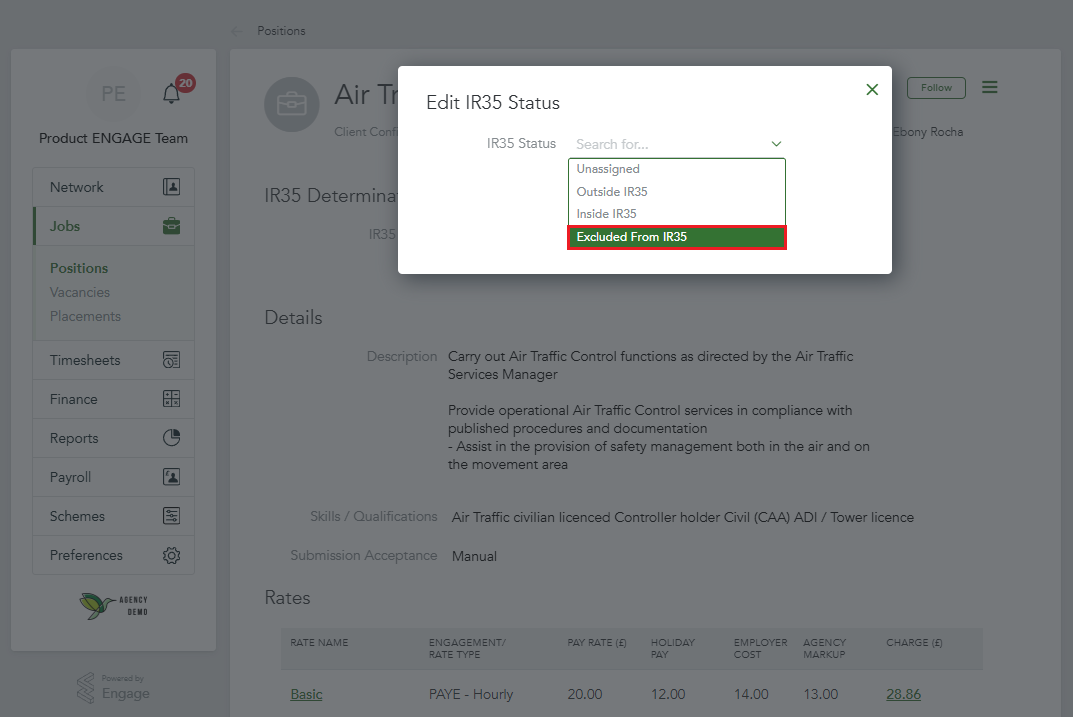Click the Product ENGAGE Team name
The image size is (1073, 717).
coord(114,138)
